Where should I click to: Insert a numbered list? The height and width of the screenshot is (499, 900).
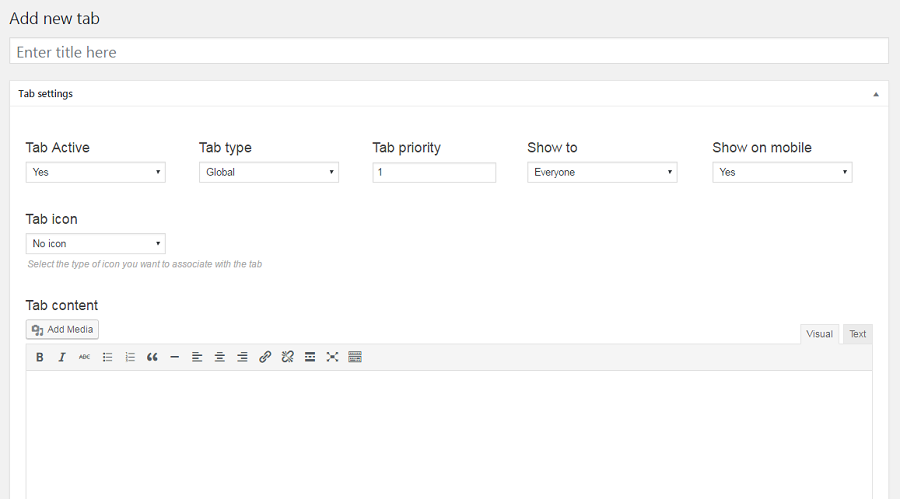point(130,357)
